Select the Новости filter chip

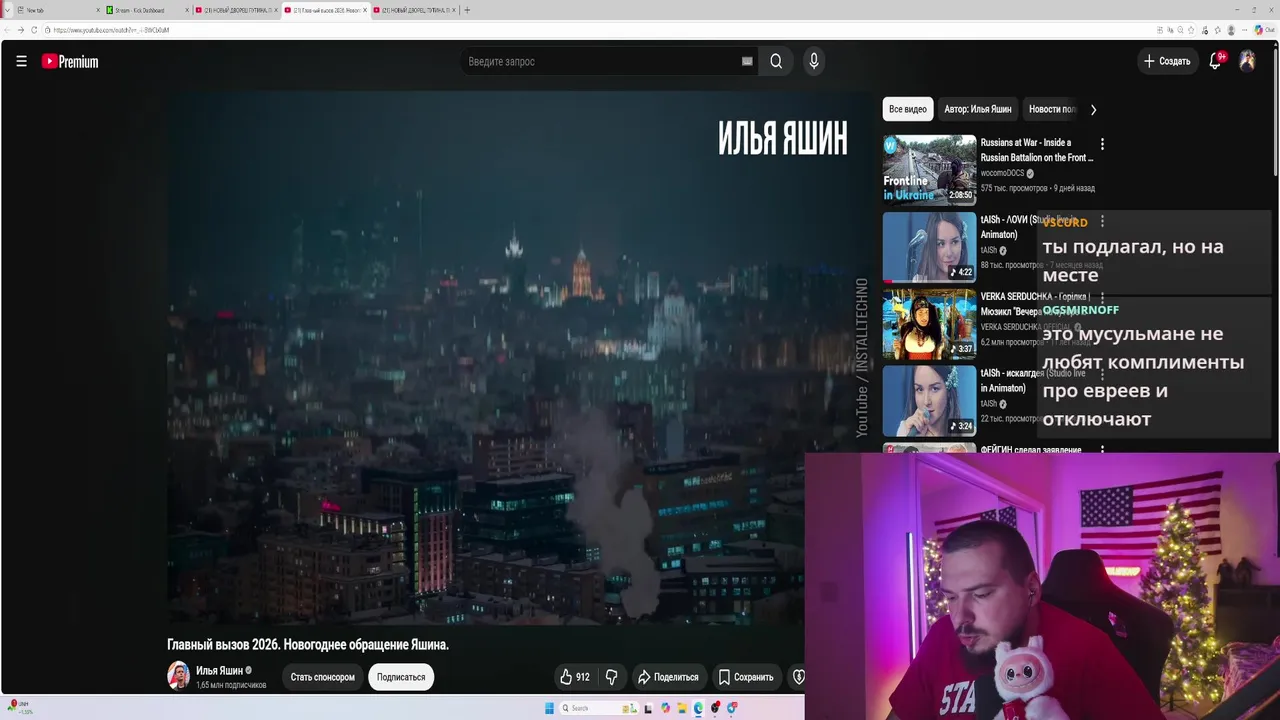pyautogui.click(x=1051, y=109)
